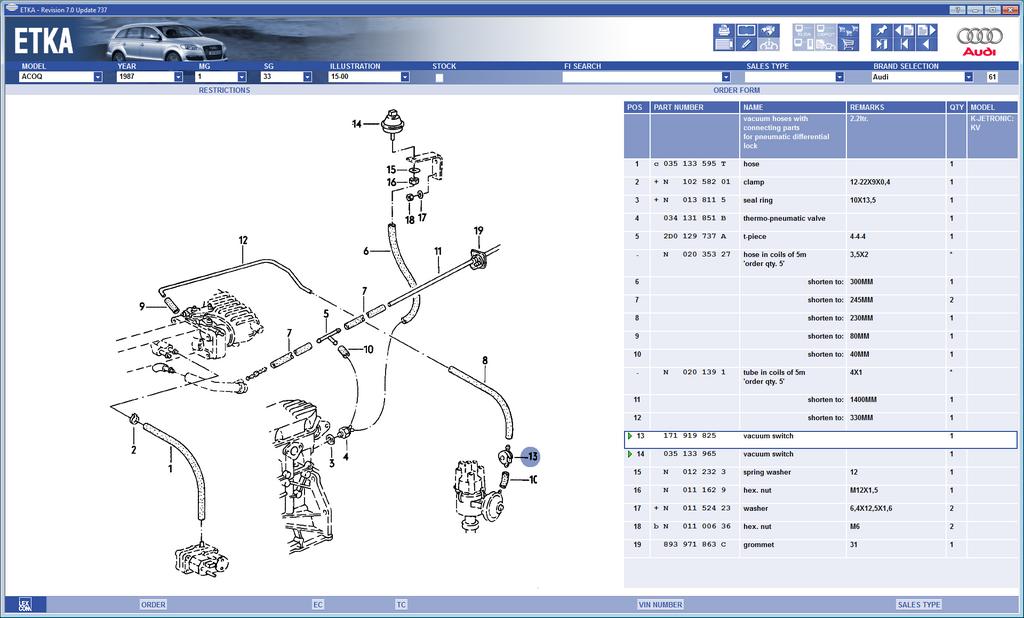Click highlighted callout 13 in the diagram

(532, 457)
